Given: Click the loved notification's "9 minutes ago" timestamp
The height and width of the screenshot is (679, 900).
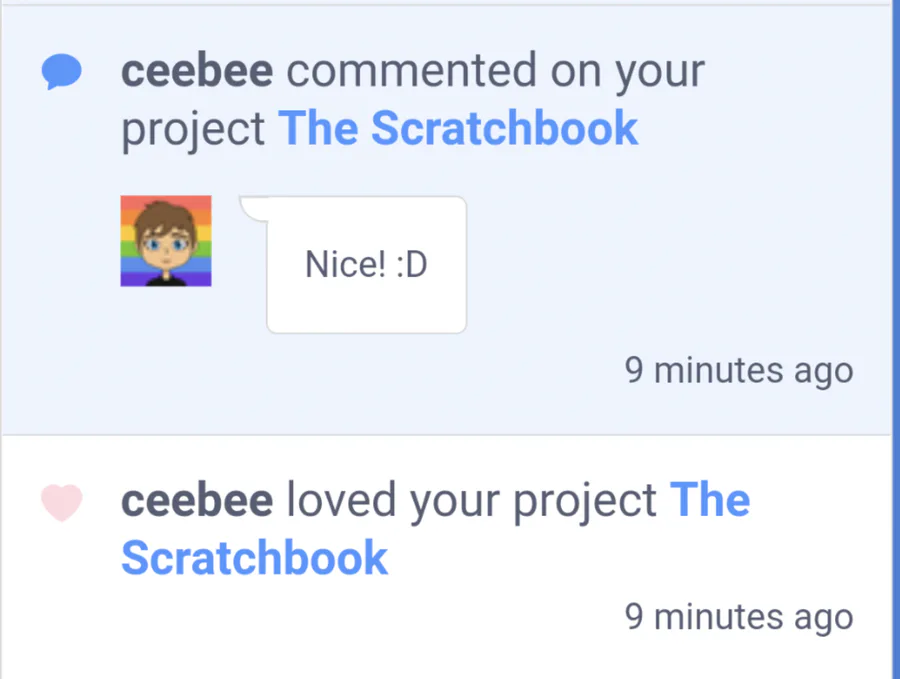Looking at the screenshot, I should pyautogui.click(x=739, y=616).
